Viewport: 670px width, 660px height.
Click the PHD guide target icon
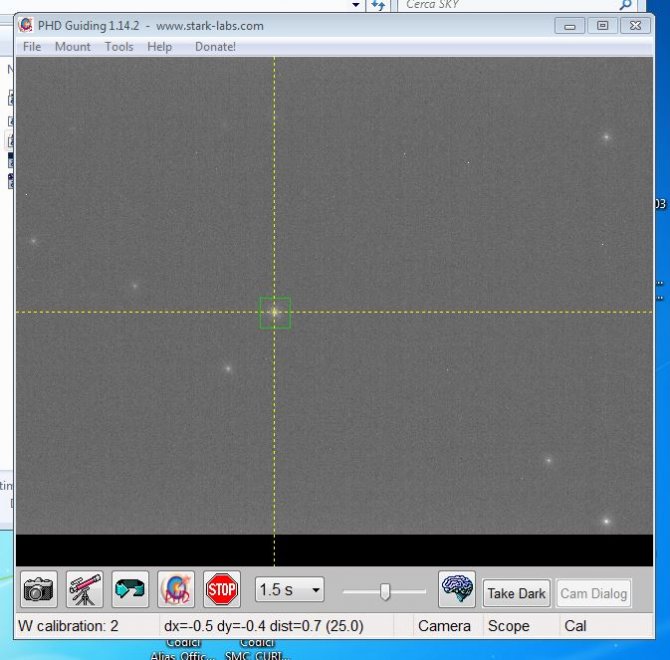pos(176,589)
